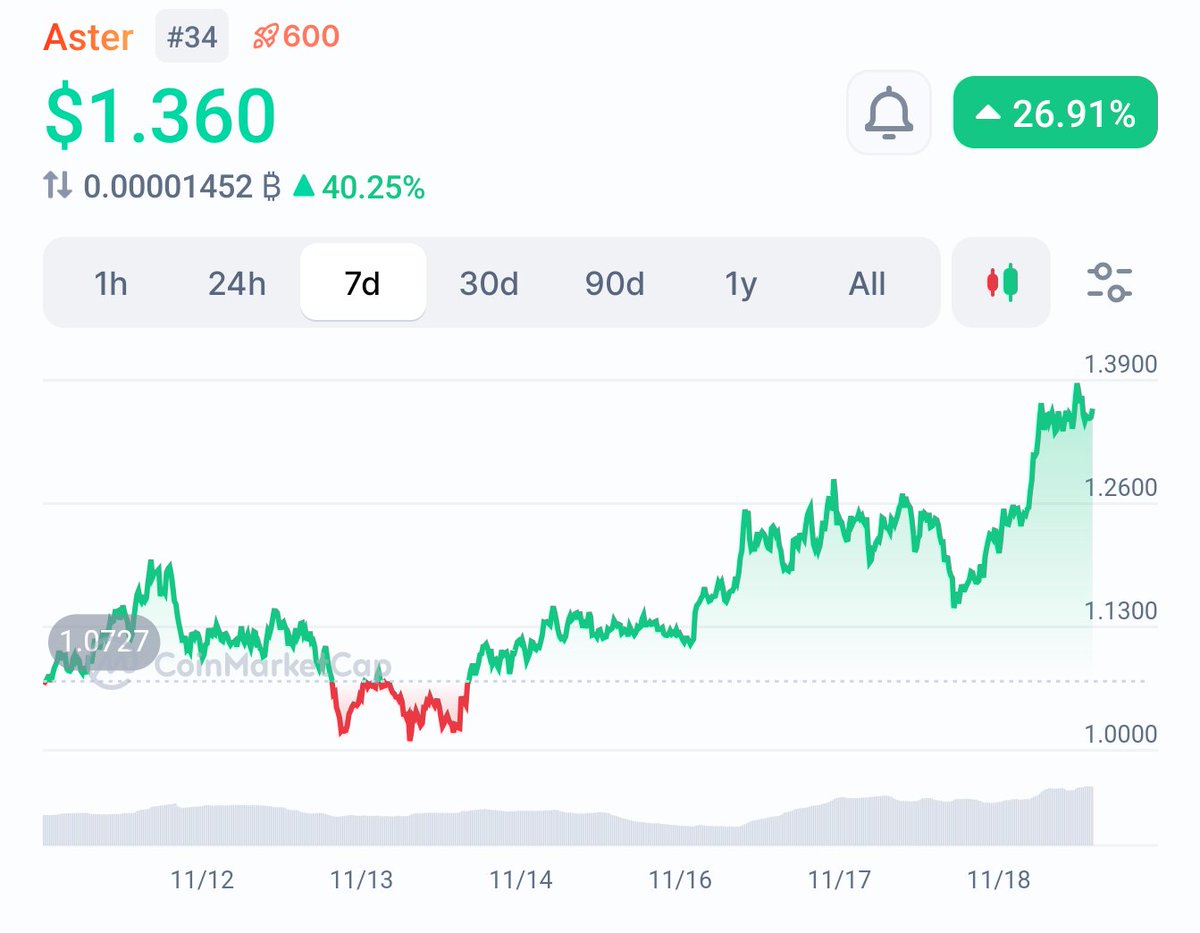Open the price alert bell
1200x933 pixels.
[889, 113]
